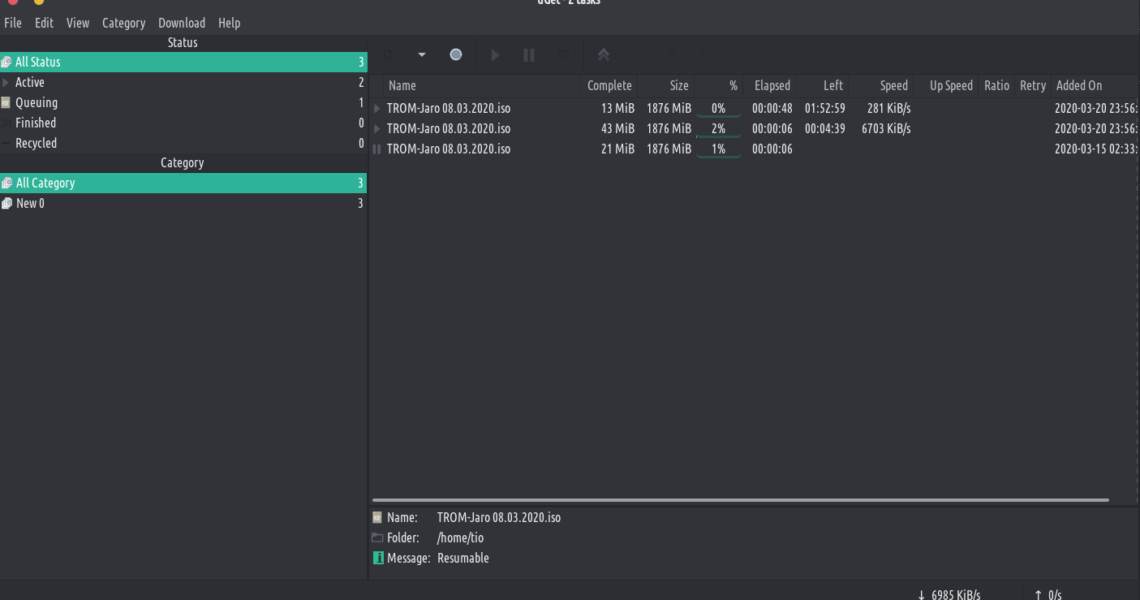Viewport: 1140px width, 600px height.
Task: Open the dropdown arrow beside New Download
Action: (422, 55)
